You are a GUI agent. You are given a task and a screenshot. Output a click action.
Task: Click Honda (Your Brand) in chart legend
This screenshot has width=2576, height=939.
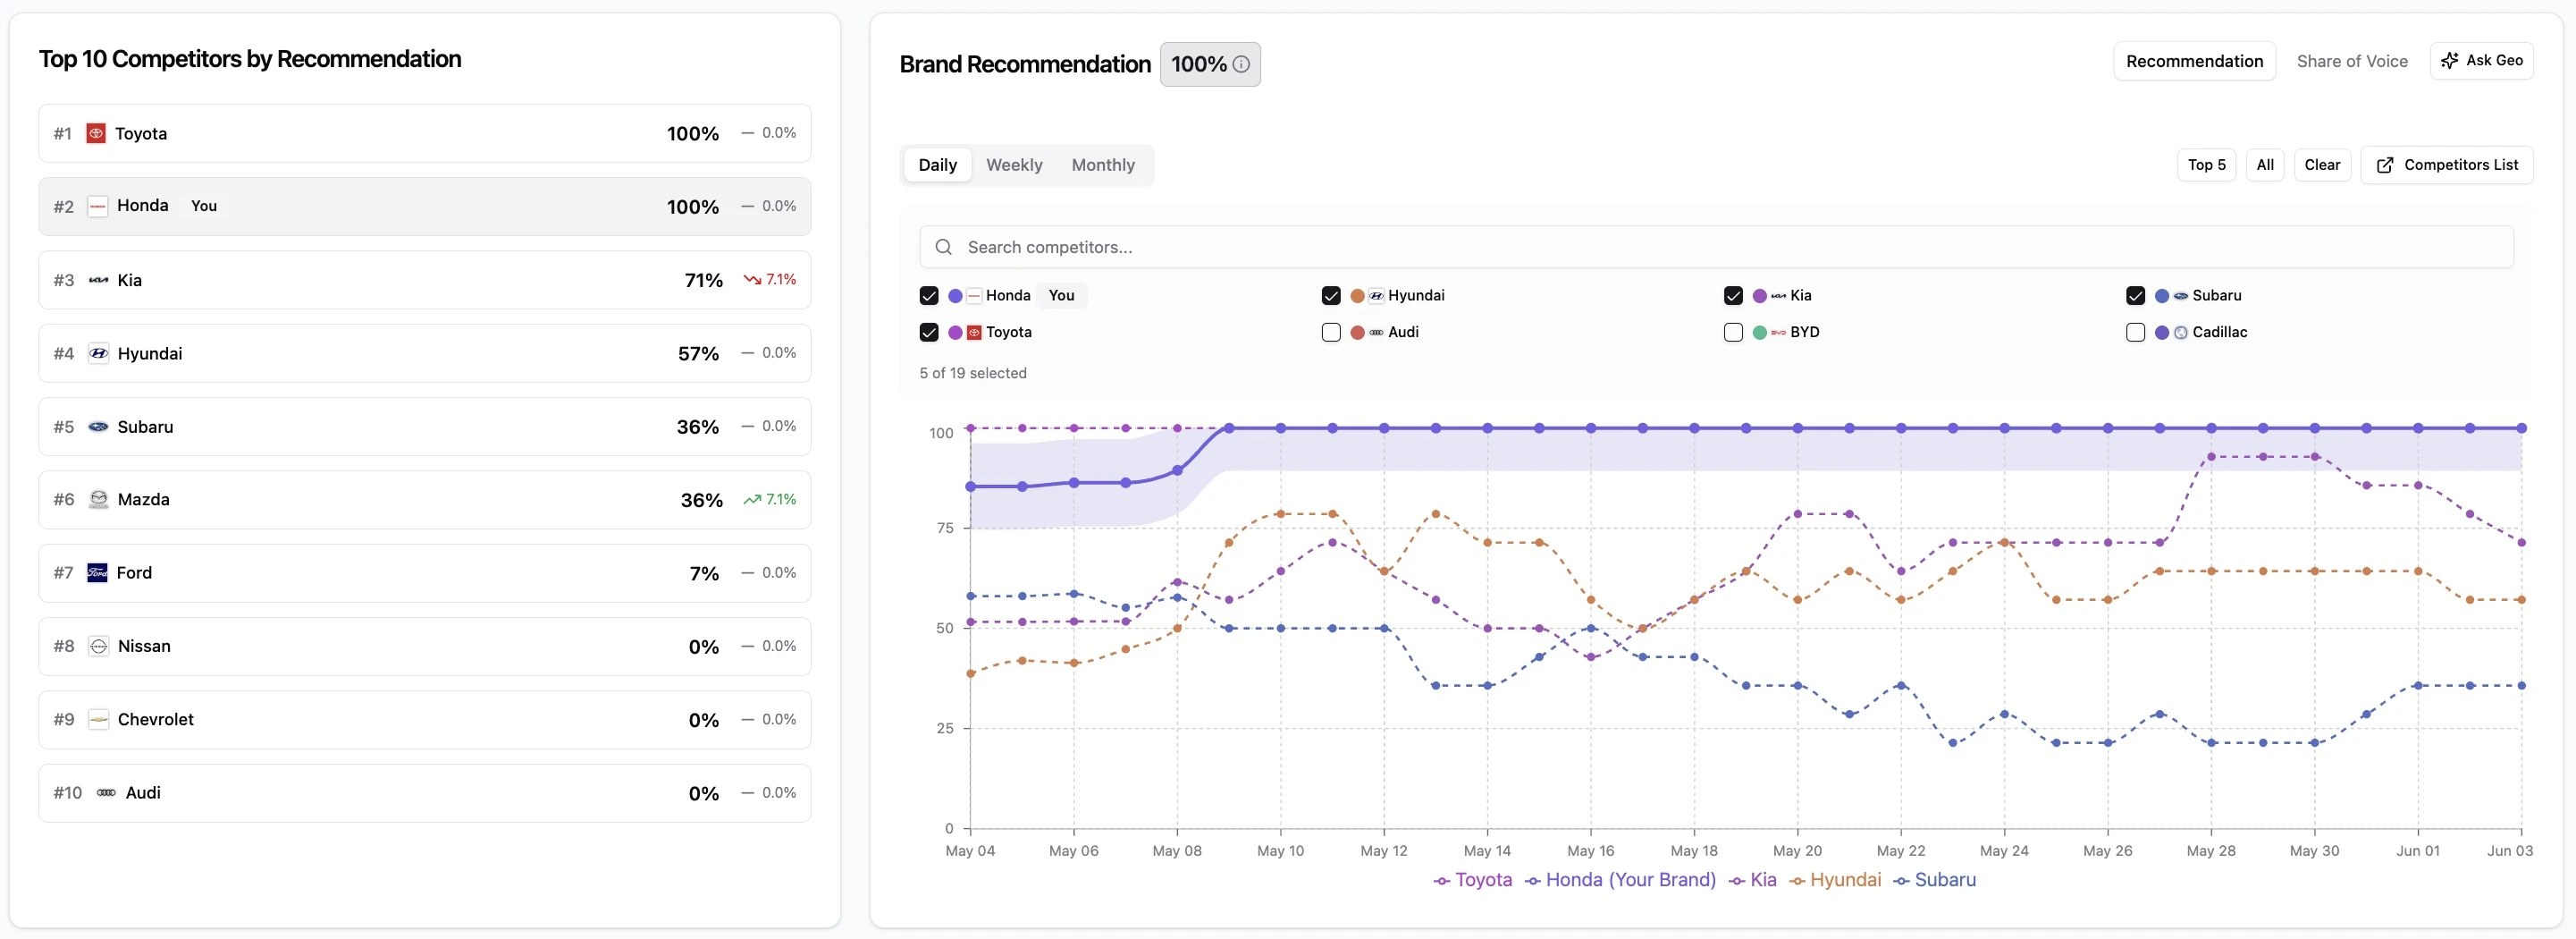1620,880
